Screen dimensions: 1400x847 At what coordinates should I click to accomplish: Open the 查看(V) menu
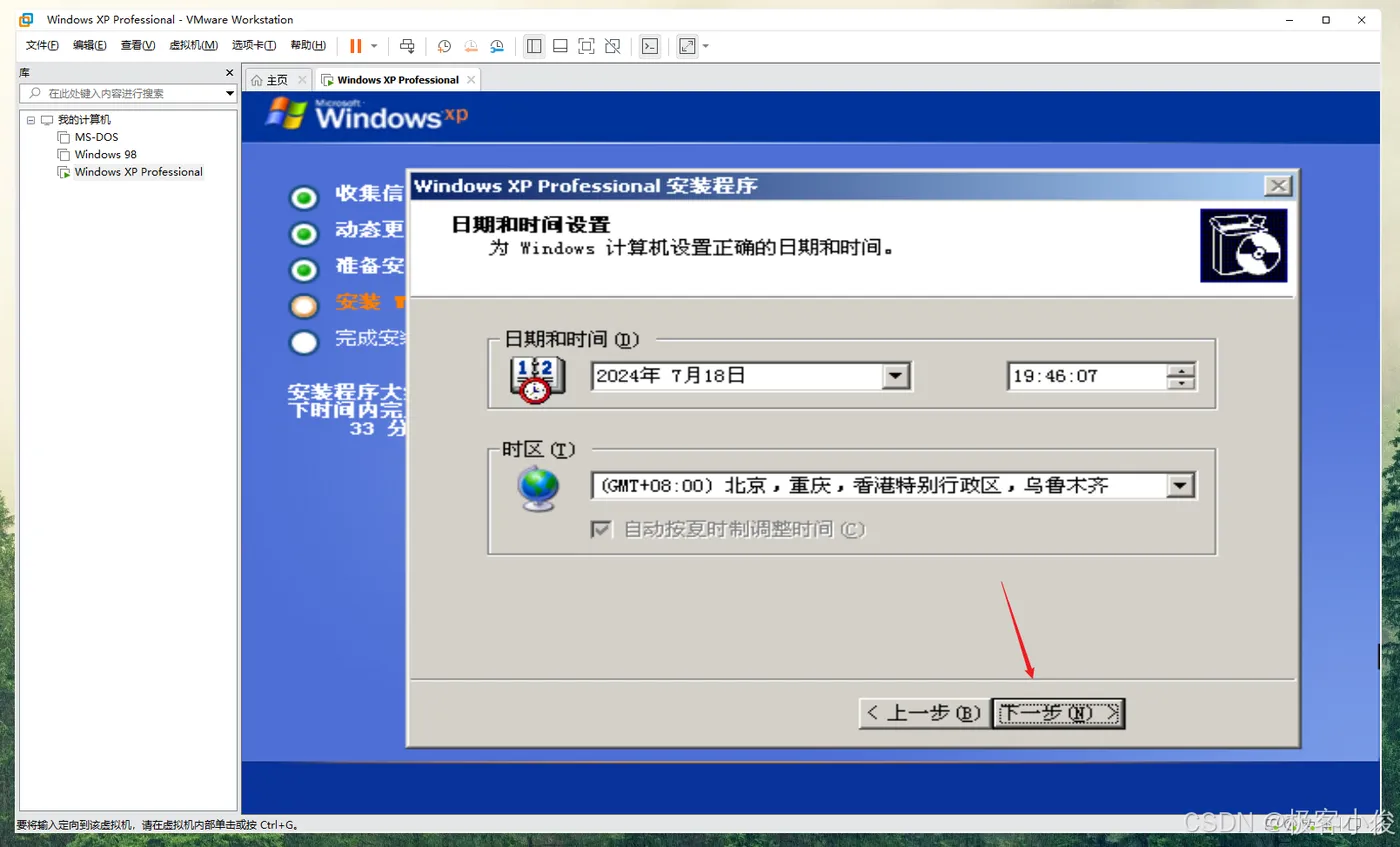pos(138,46)
